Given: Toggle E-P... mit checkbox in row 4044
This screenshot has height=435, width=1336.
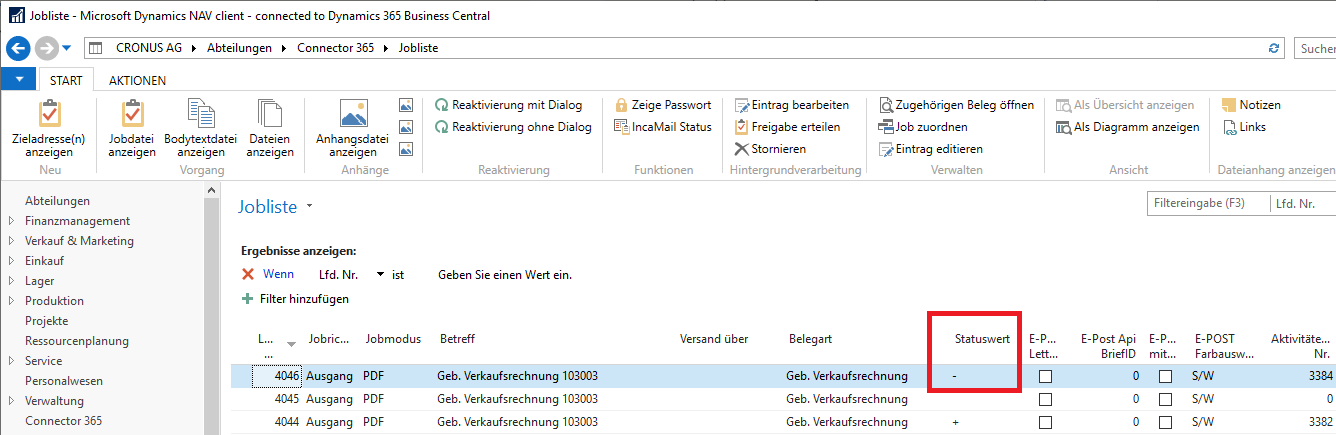Looking at the screenshot, I should click(1165, 422).
